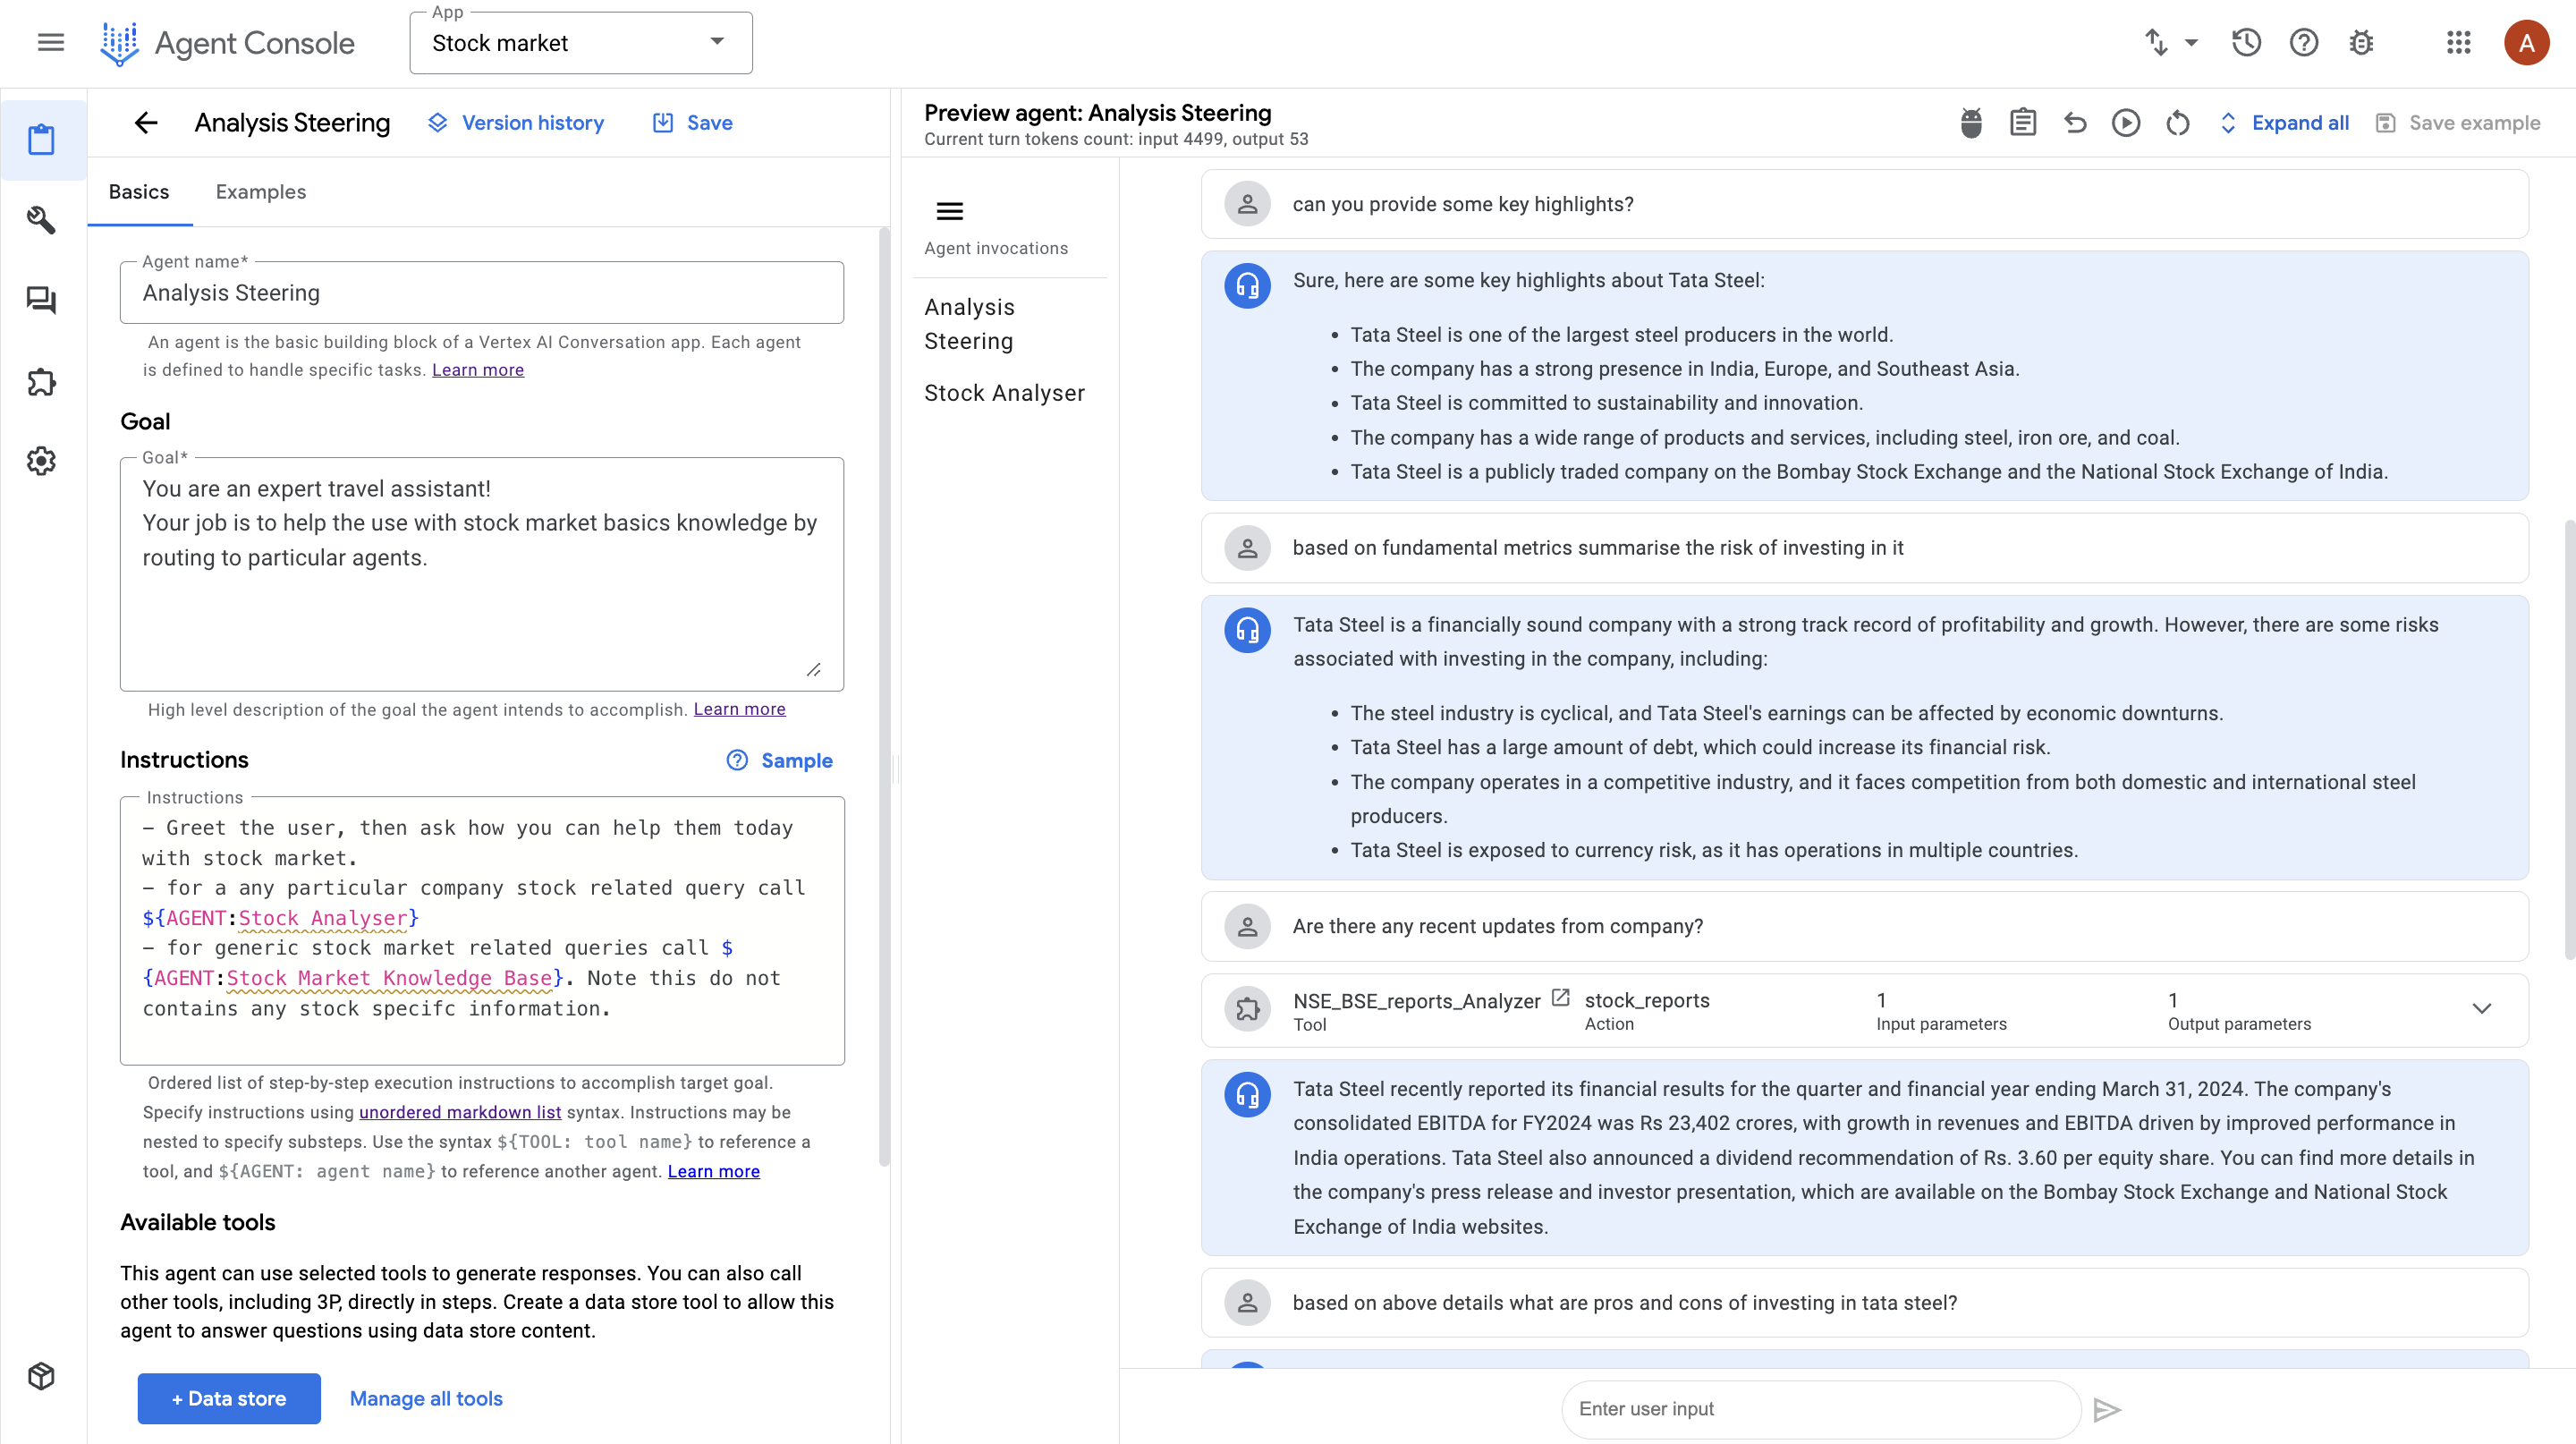
Task: Toggle the Agent invocations hamburger panel
Action: click(x=949, y=211)
